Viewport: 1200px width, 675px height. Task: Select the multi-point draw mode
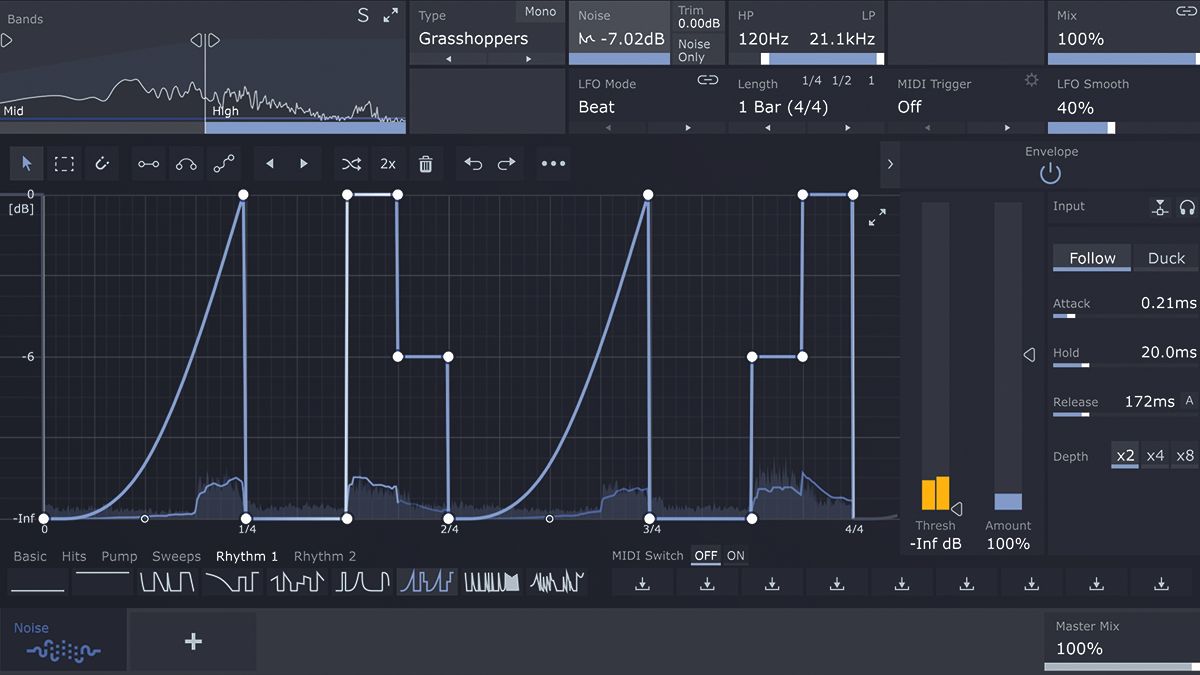tap(224, 163)
